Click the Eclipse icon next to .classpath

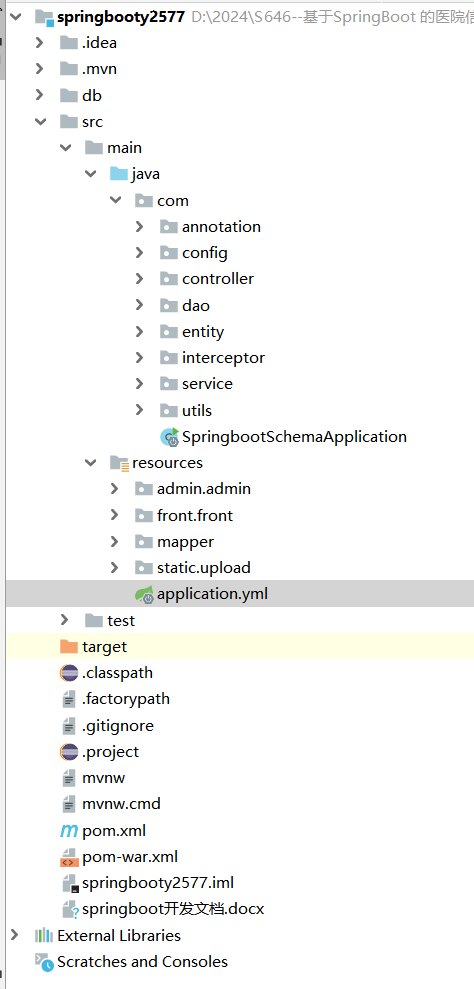[x=69, y=673]
